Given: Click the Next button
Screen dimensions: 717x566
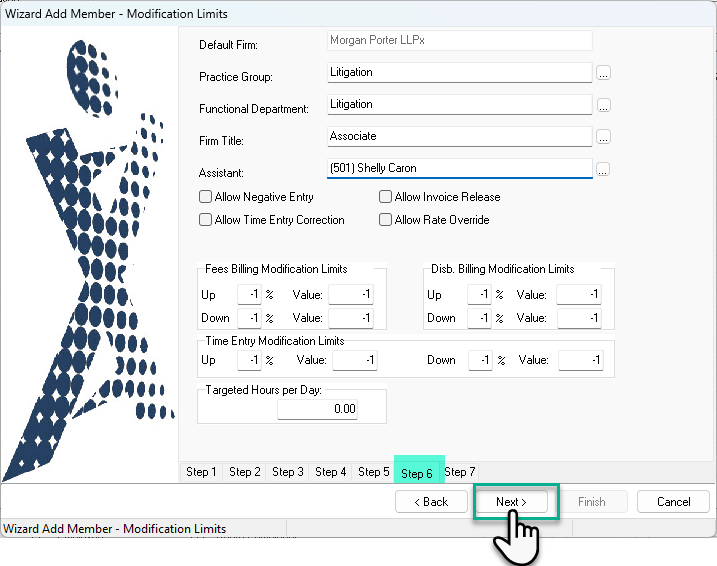Looking at the screenshot, I should (512, 502).
